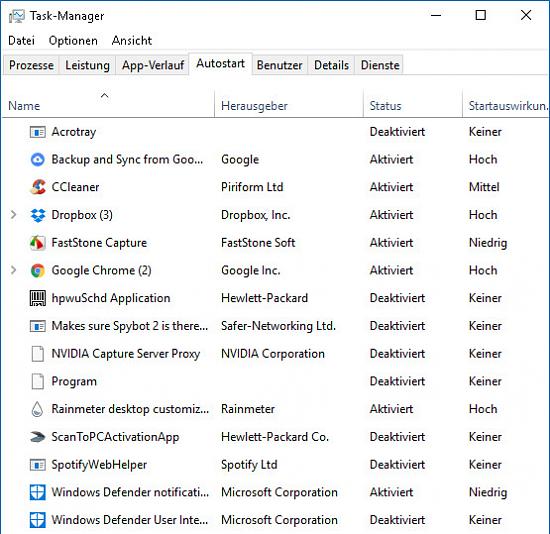
Task: Click publisher 'Google Inc.'
Action: [251, 271]
